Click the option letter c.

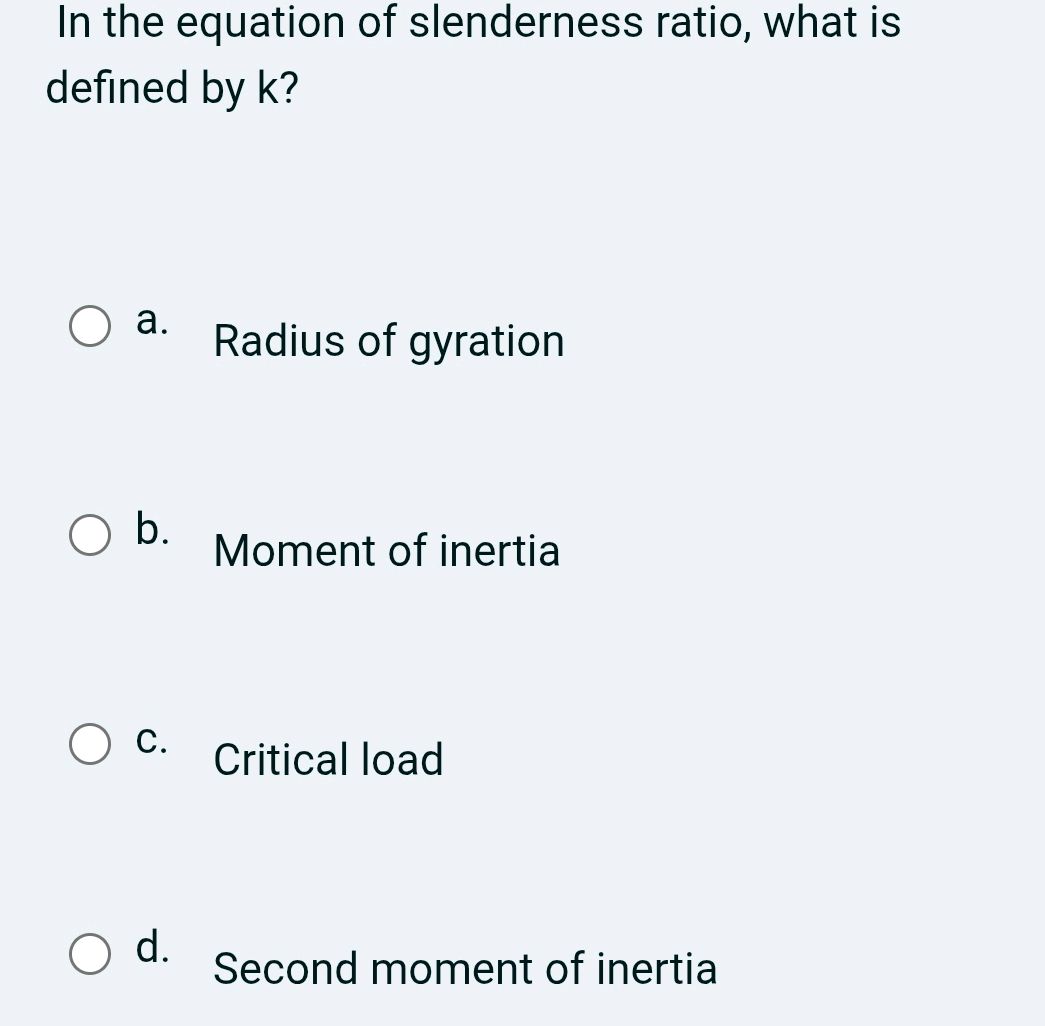tap(151, 740)
